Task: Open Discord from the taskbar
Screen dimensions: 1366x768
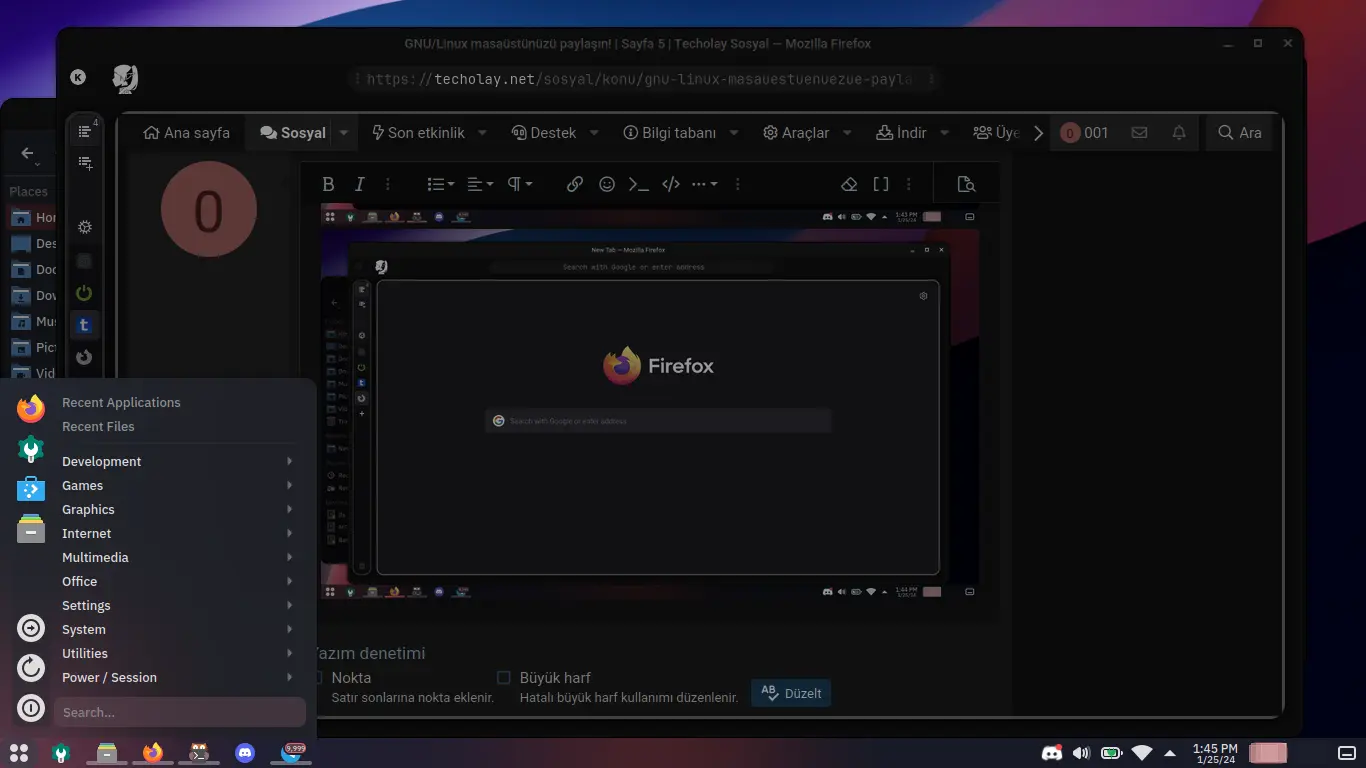Action: [245, 752]
